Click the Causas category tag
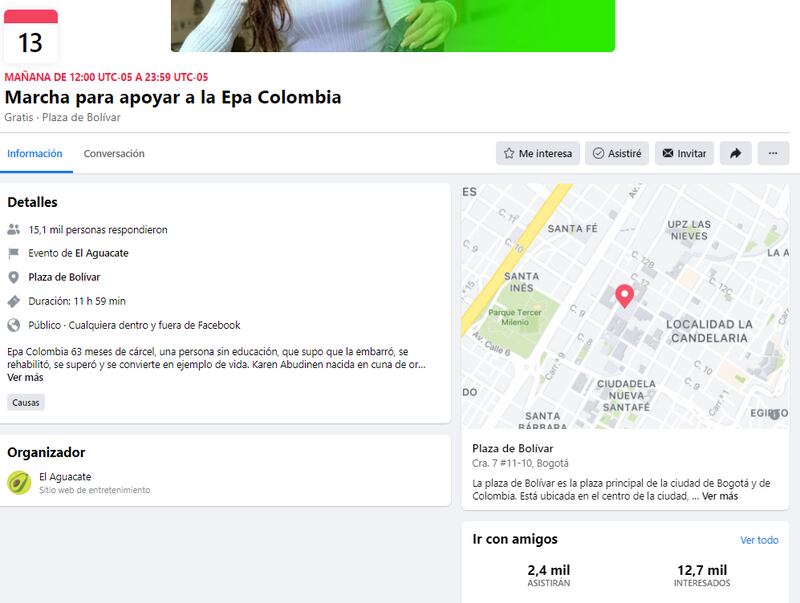The image size is (800, 603). [26, 403]
